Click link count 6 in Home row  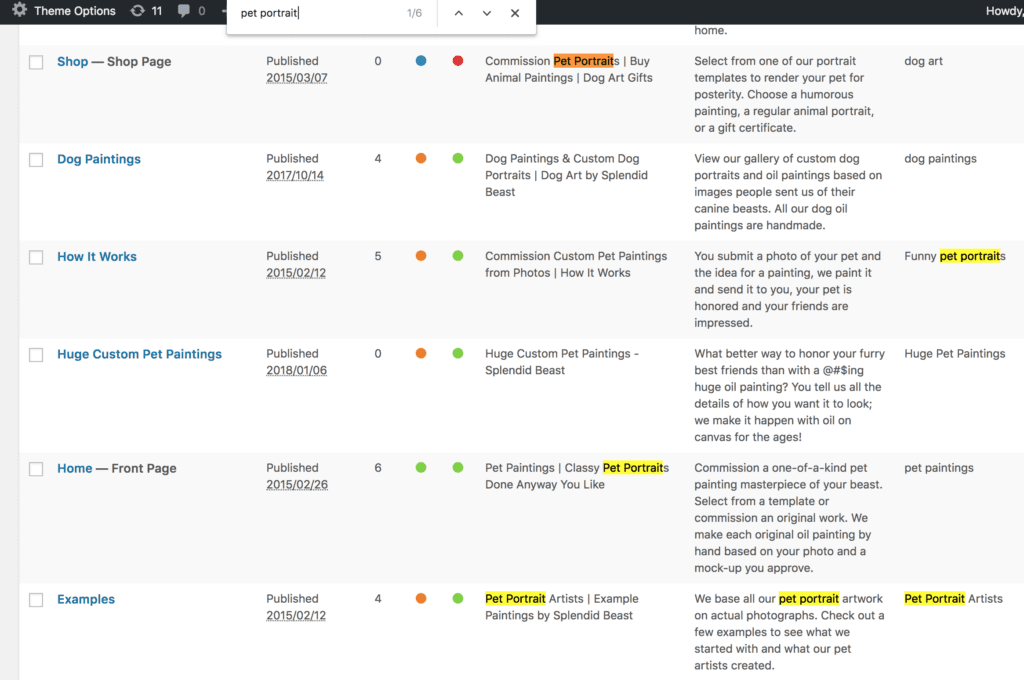[x=377, y=468]
